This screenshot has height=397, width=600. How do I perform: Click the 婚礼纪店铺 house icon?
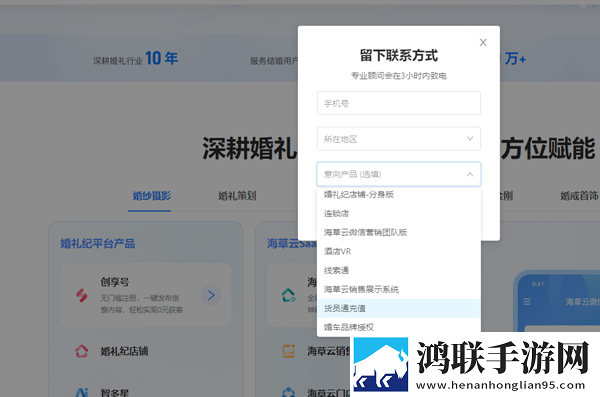pos(82,351)
